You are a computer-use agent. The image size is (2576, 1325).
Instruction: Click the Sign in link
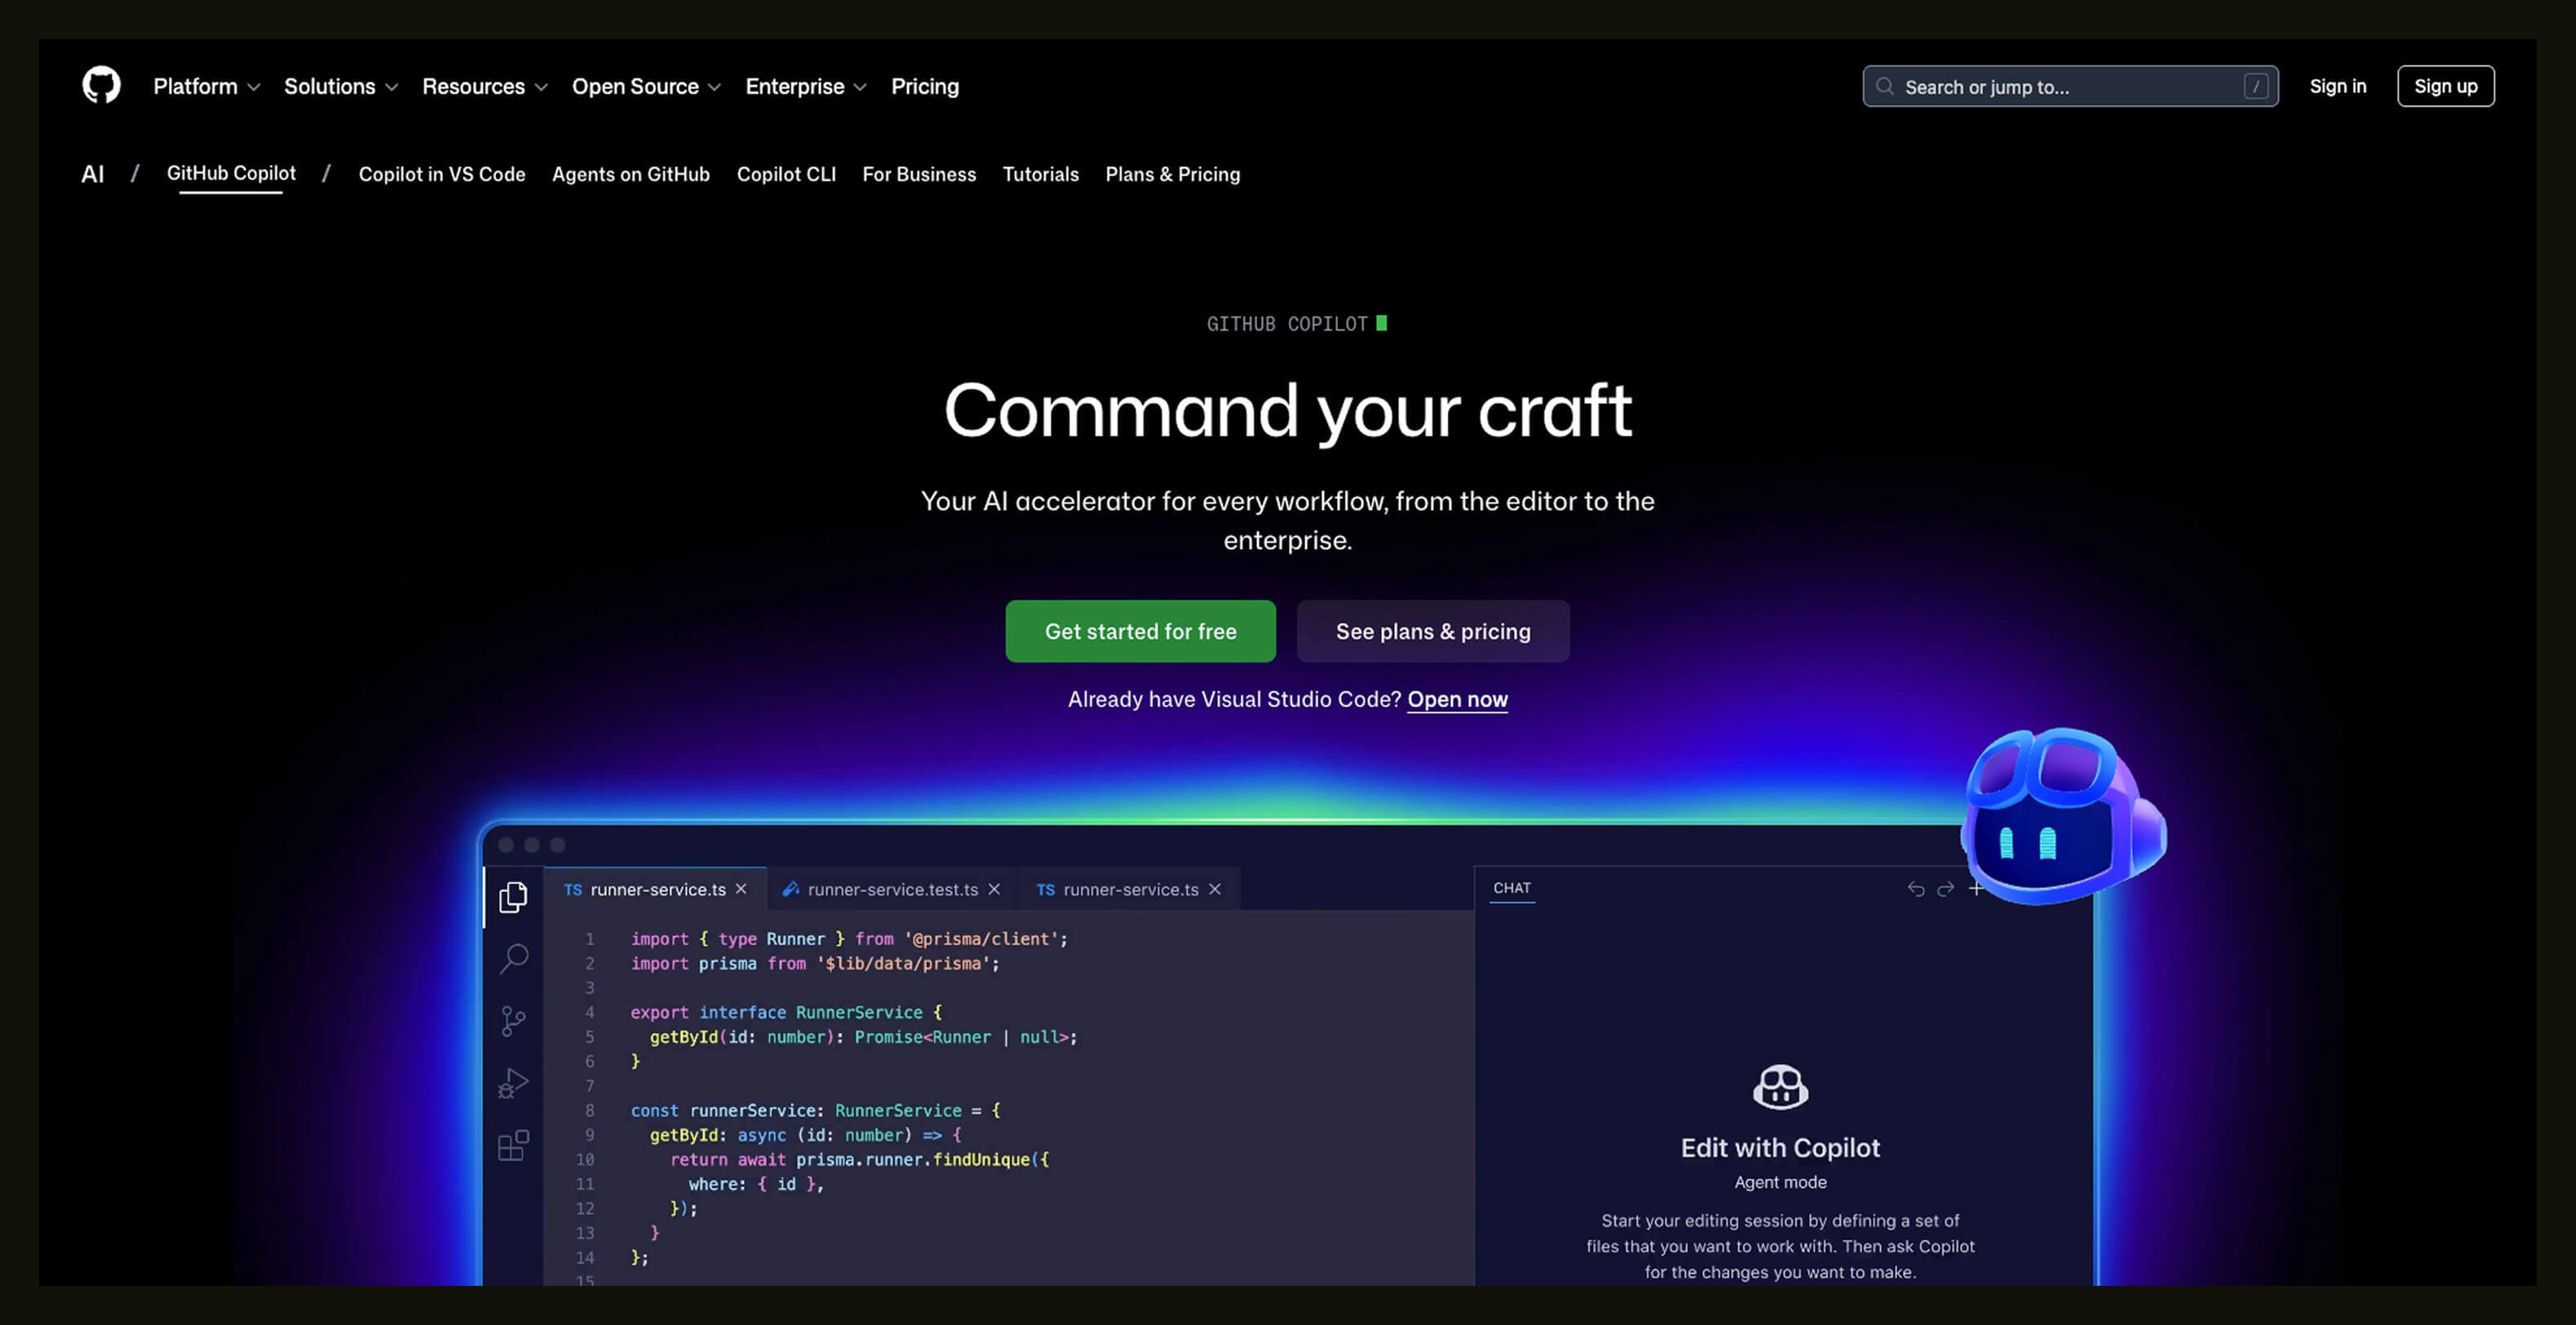click(x=2338, y=87)
